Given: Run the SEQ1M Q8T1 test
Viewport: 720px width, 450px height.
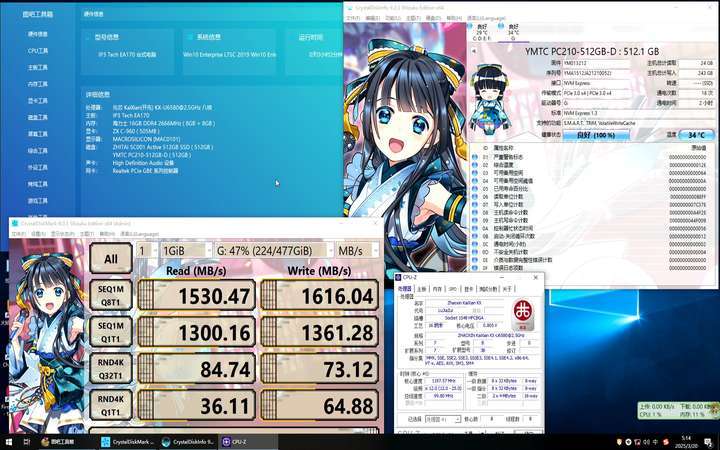Looking at the screenshot, I should pos(111,295).
